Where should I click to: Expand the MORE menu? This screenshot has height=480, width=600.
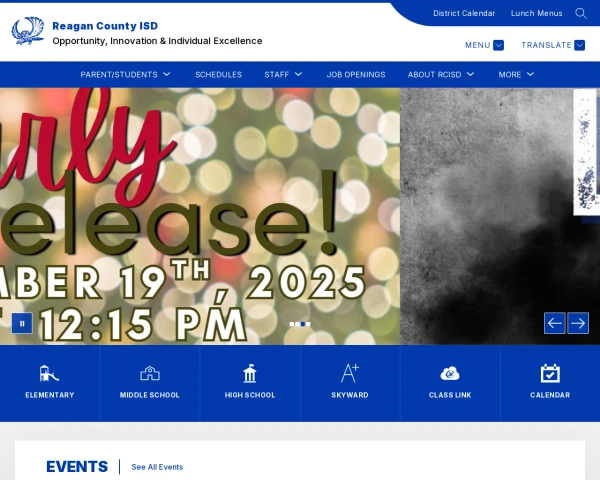point(516,74)
